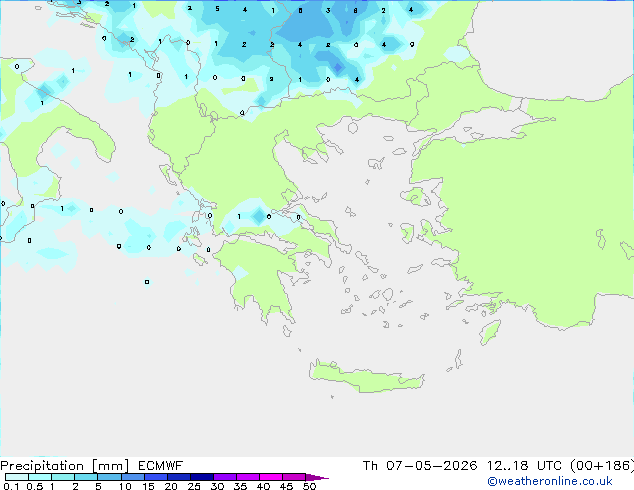Click the 0.1–0.5 mm palest cyan legend swatch

[x=17, y=477]
